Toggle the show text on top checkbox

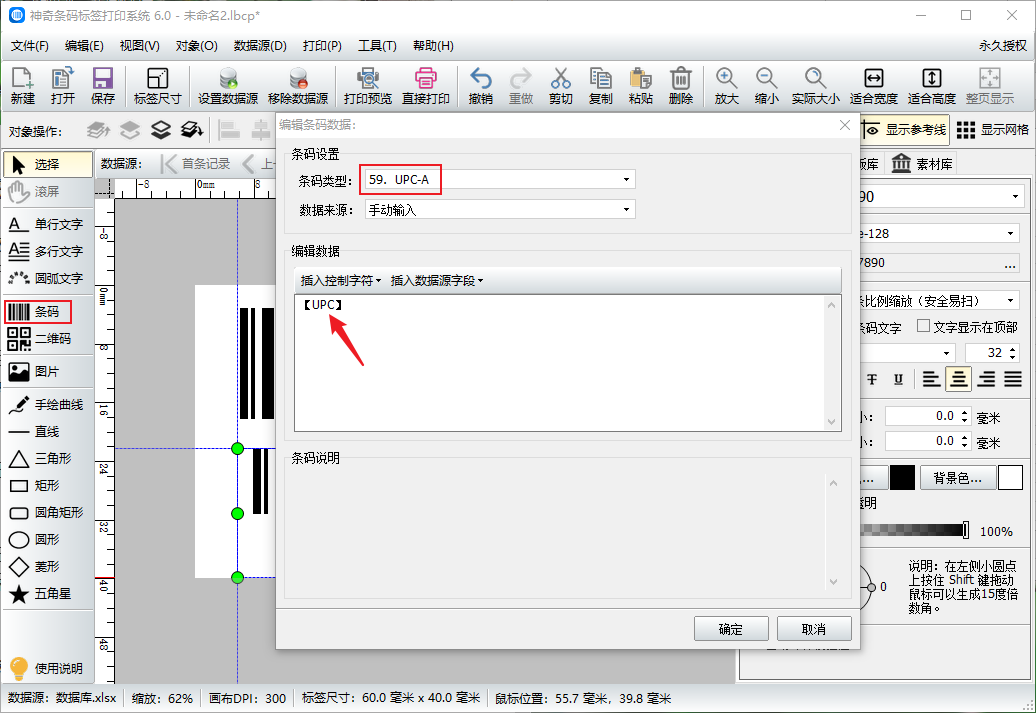[923, 326]
